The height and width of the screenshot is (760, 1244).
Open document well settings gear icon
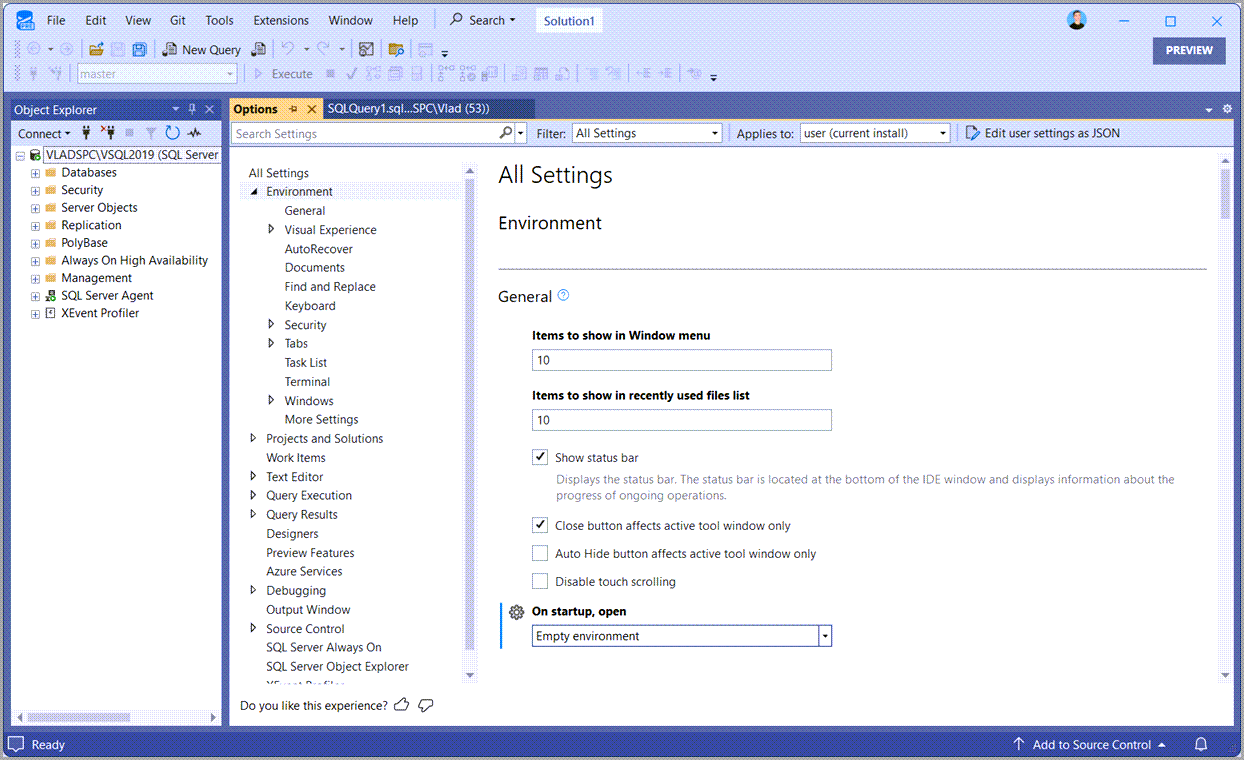1227,109
